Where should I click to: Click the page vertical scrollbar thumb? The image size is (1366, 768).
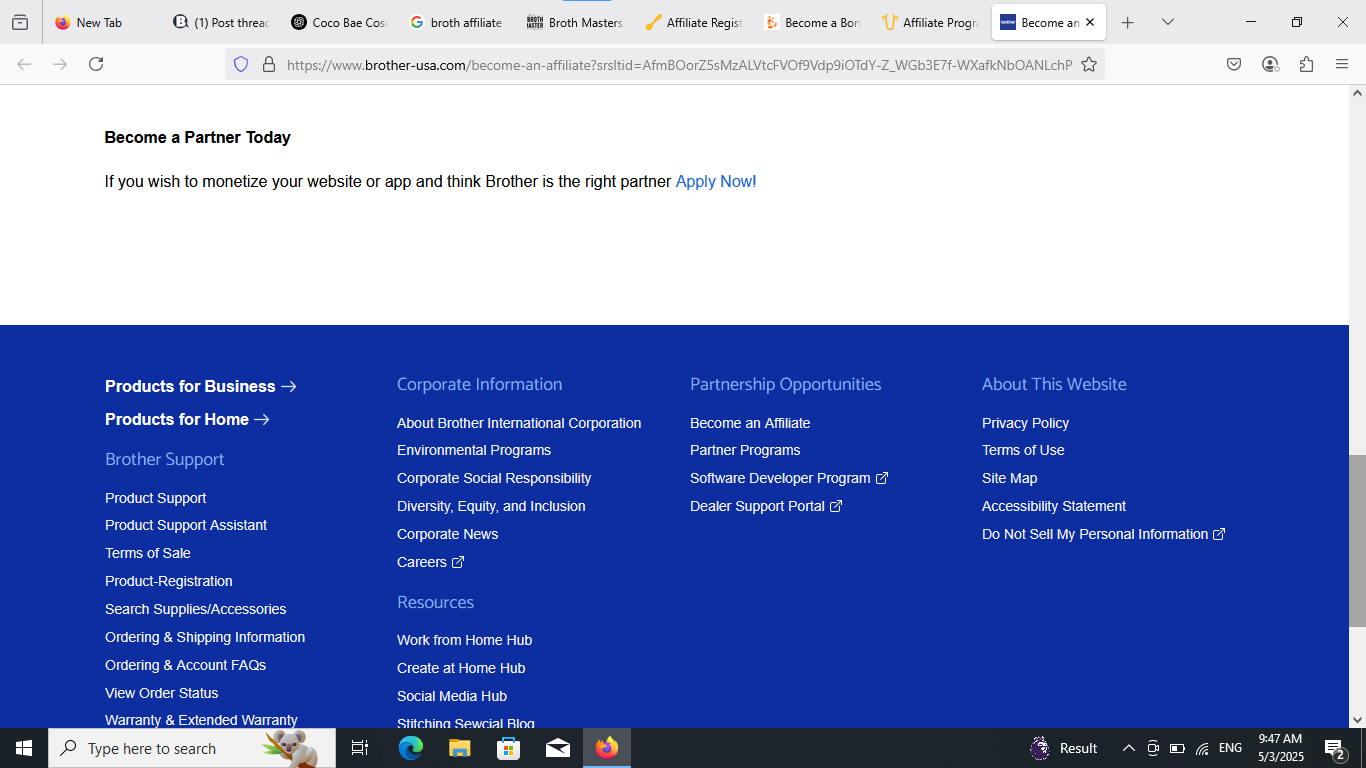coord(1357,541)
